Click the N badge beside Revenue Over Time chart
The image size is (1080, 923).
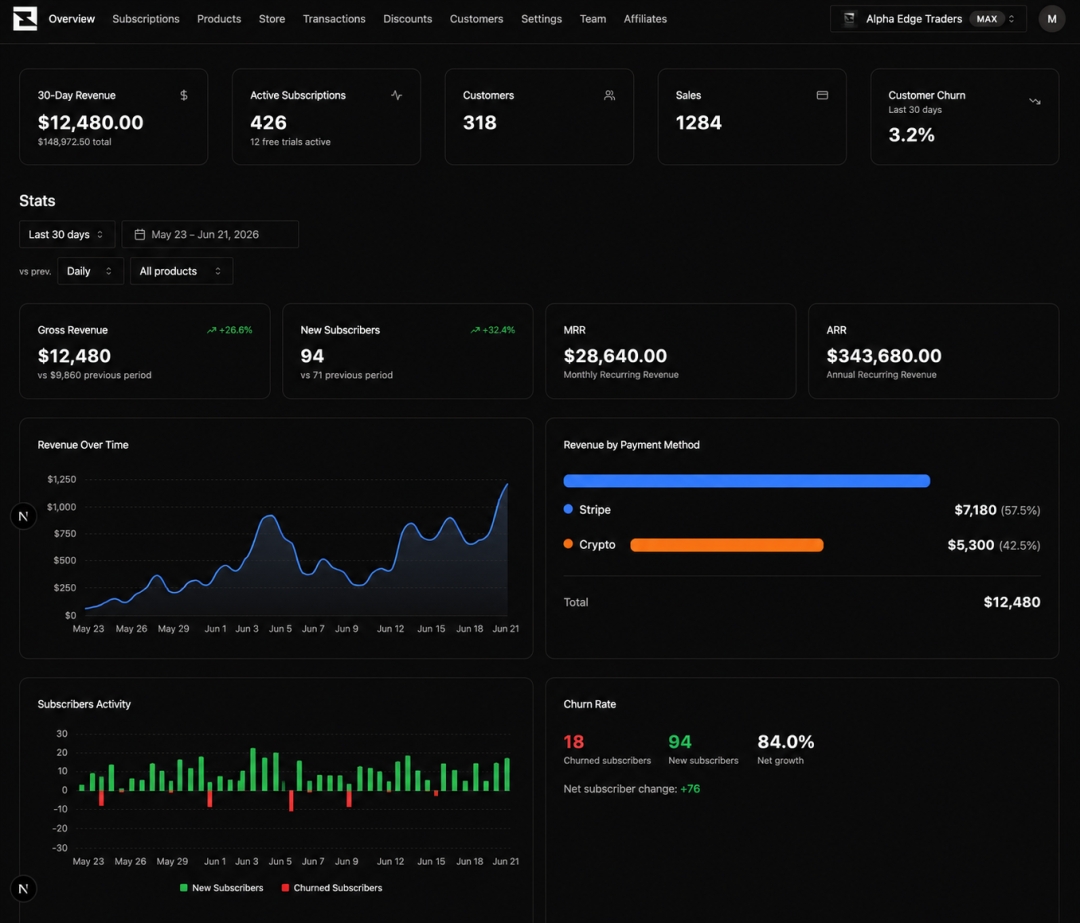pos(23,516)
